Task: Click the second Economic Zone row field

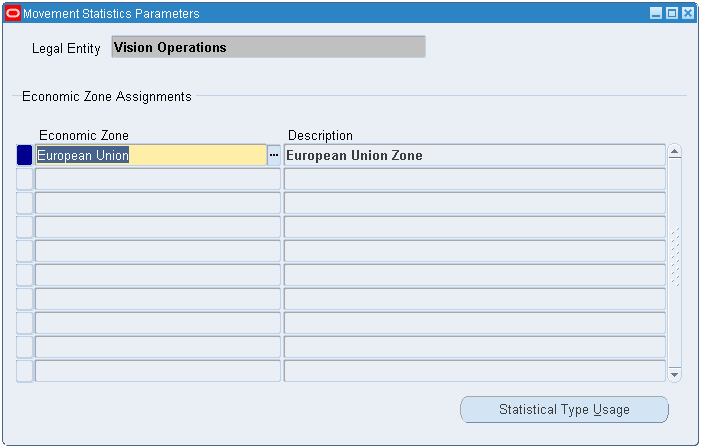Action: pos(157,179)
